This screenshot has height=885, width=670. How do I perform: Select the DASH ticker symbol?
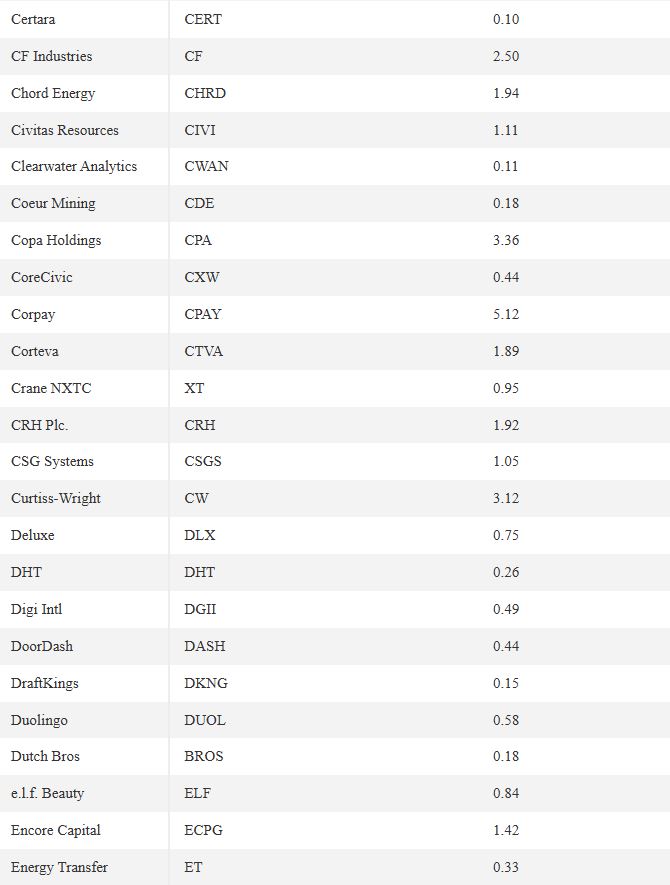pyautogui.click(x=205, y=646)
